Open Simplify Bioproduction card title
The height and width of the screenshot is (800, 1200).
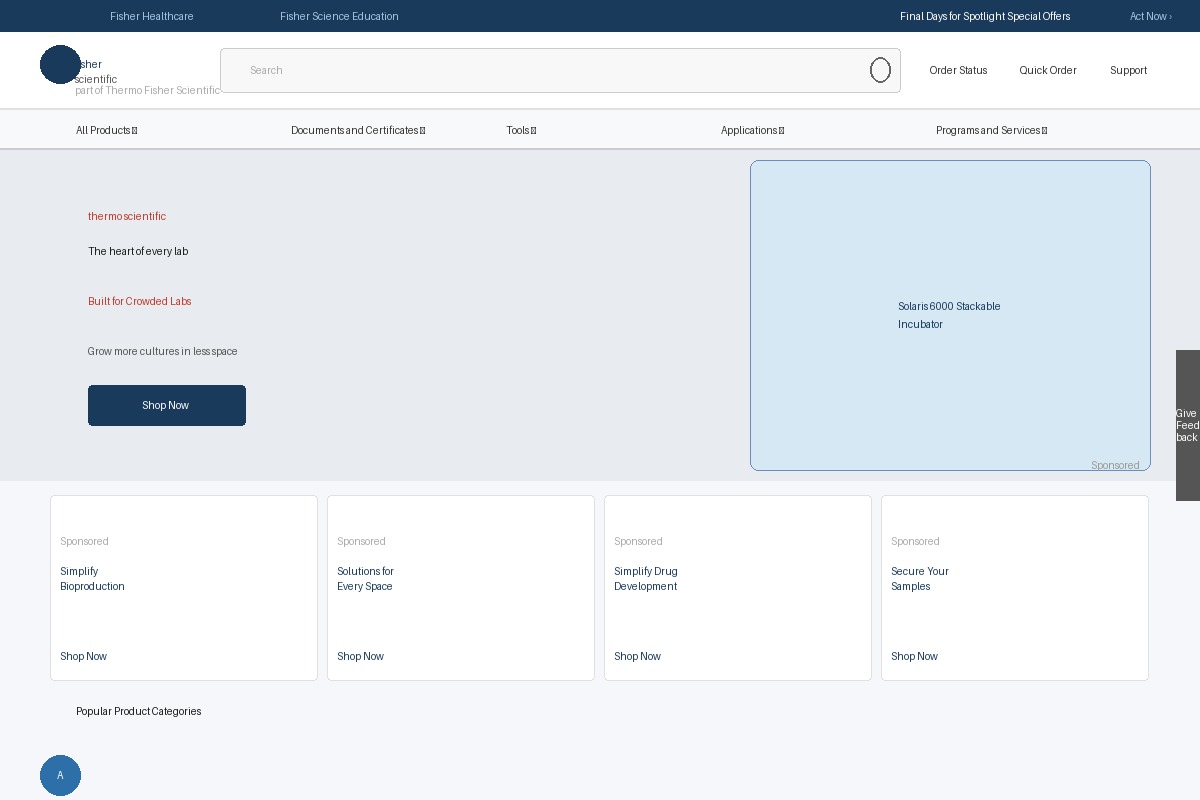click(92, 579)
